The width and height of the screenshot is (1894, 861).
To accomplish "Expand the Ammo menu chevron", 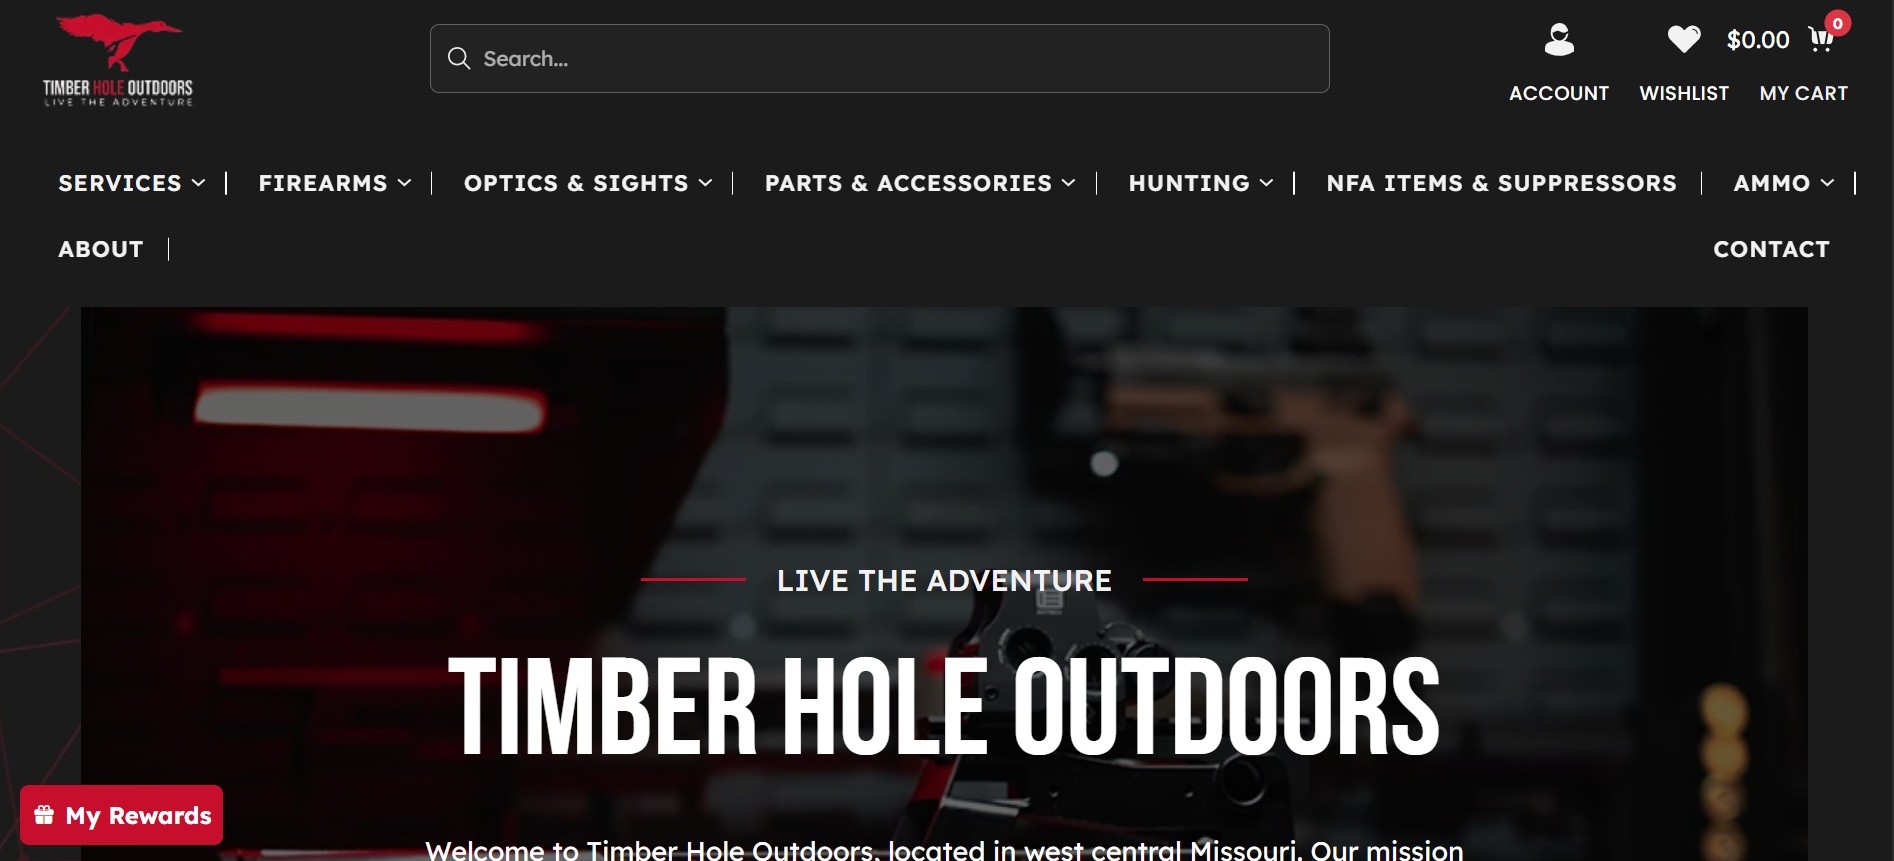I will pyautogui.click(x=1827, y=183).
